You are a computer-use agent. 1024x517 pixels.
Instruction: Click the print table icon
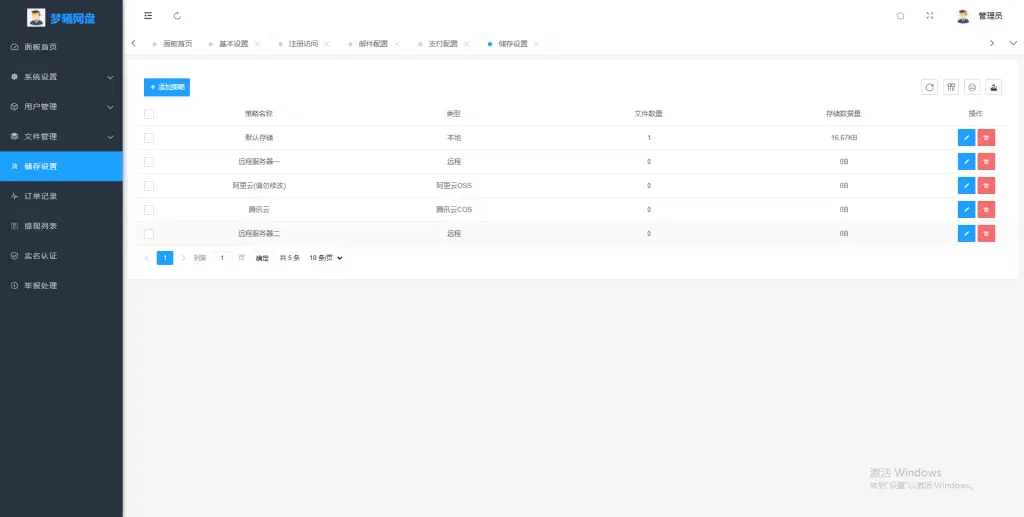[972, 87]
